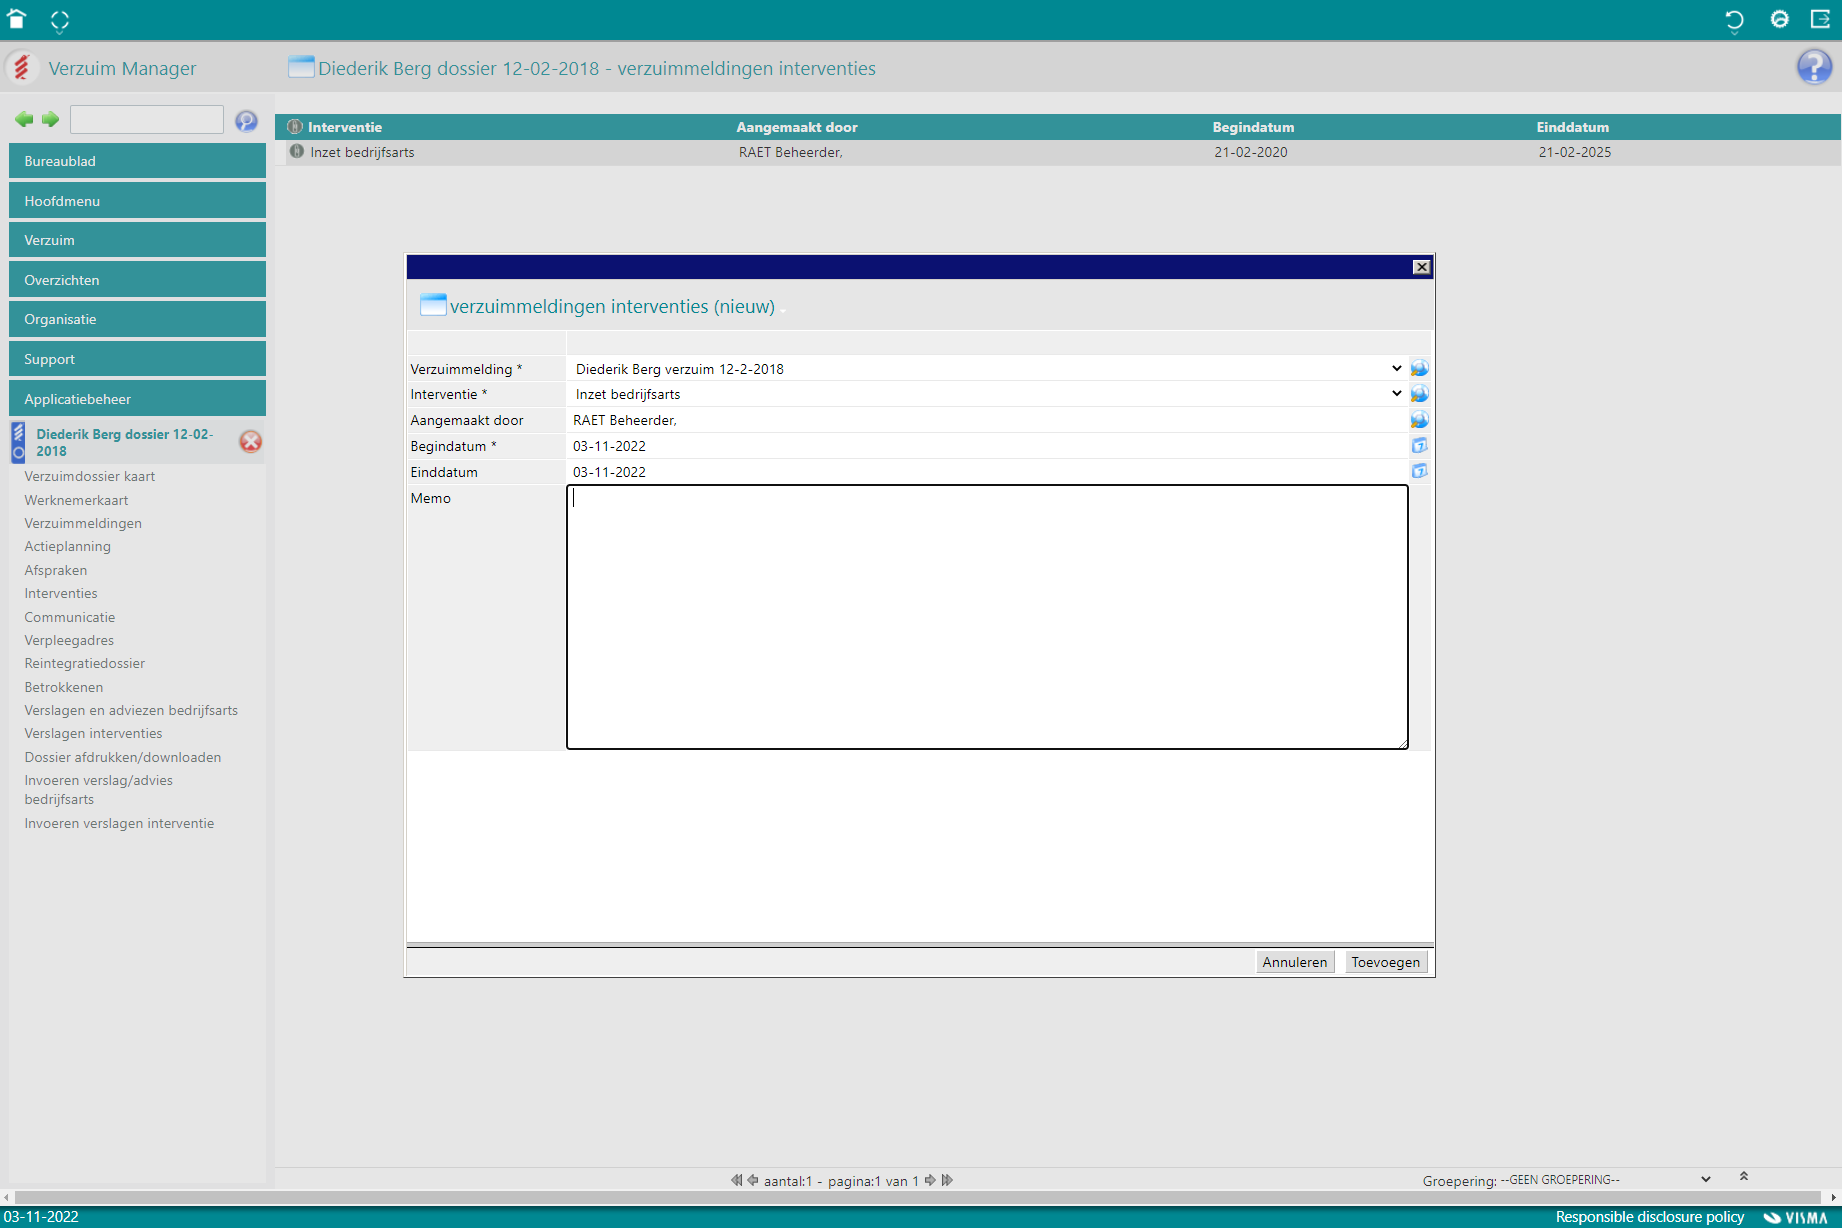
Task: Go to the previous page with pager arrow
Action: point(753,1180)
